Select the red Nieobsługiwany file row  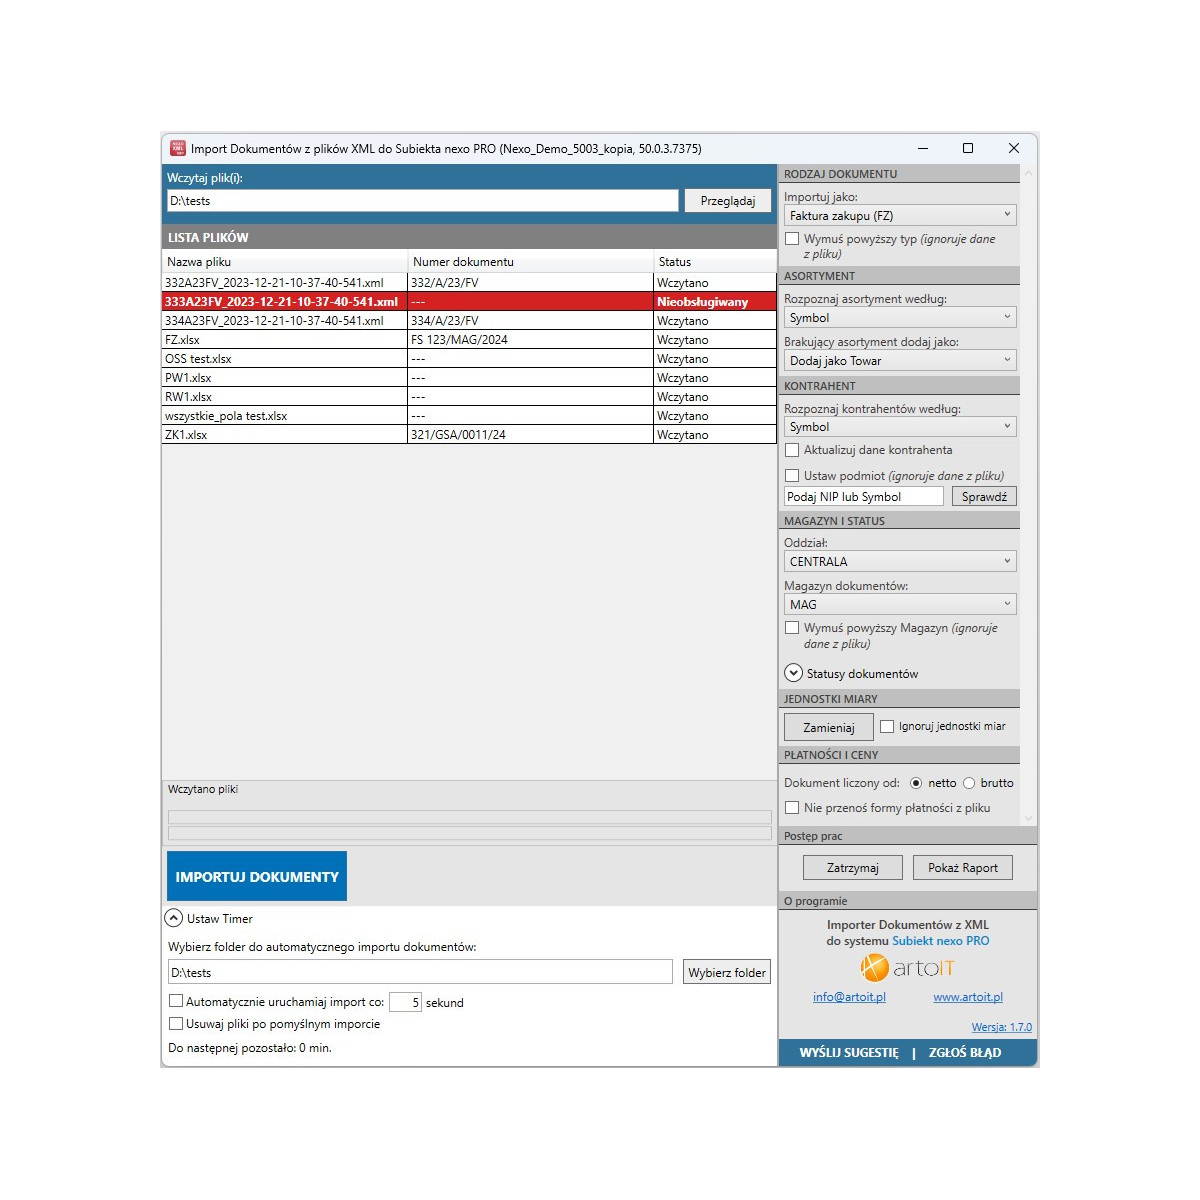(x=400, y=301)
